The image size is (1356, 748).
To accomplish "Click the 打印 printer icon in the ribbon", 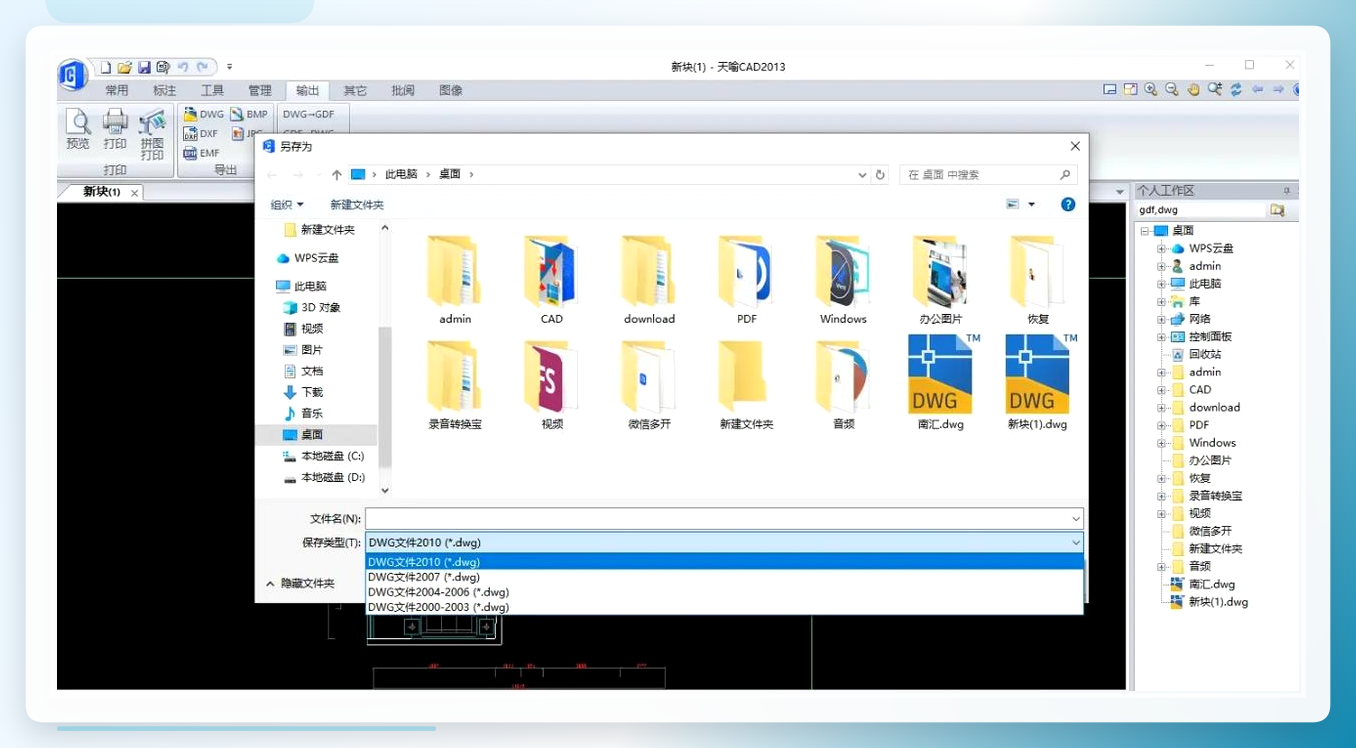I will click(115, 122).
